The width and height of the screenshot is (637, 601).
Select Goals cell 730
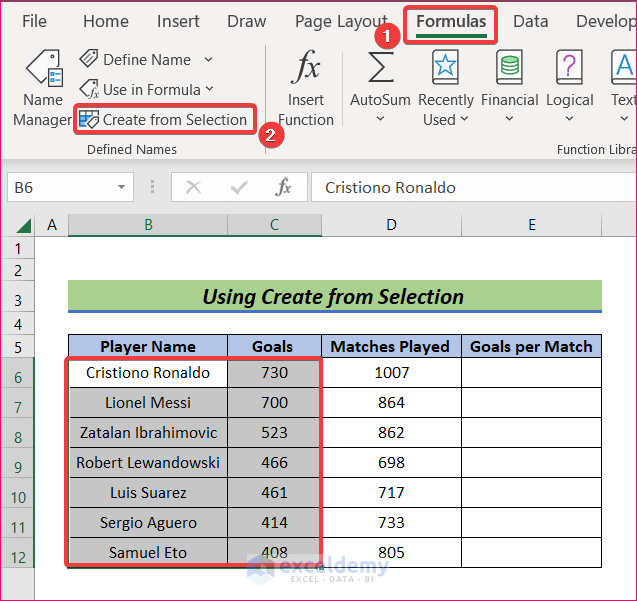pyautogui.click(x=274, y=373)
